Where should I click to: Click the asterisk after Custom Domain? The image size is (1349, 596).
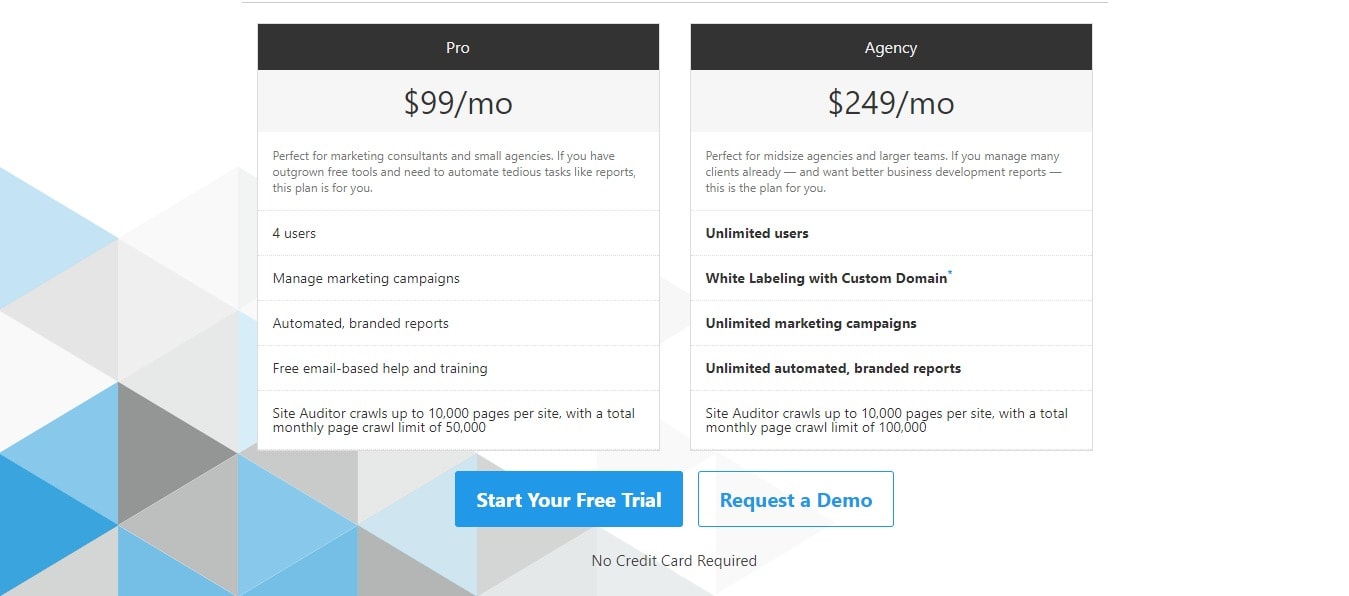pos(950,273)
